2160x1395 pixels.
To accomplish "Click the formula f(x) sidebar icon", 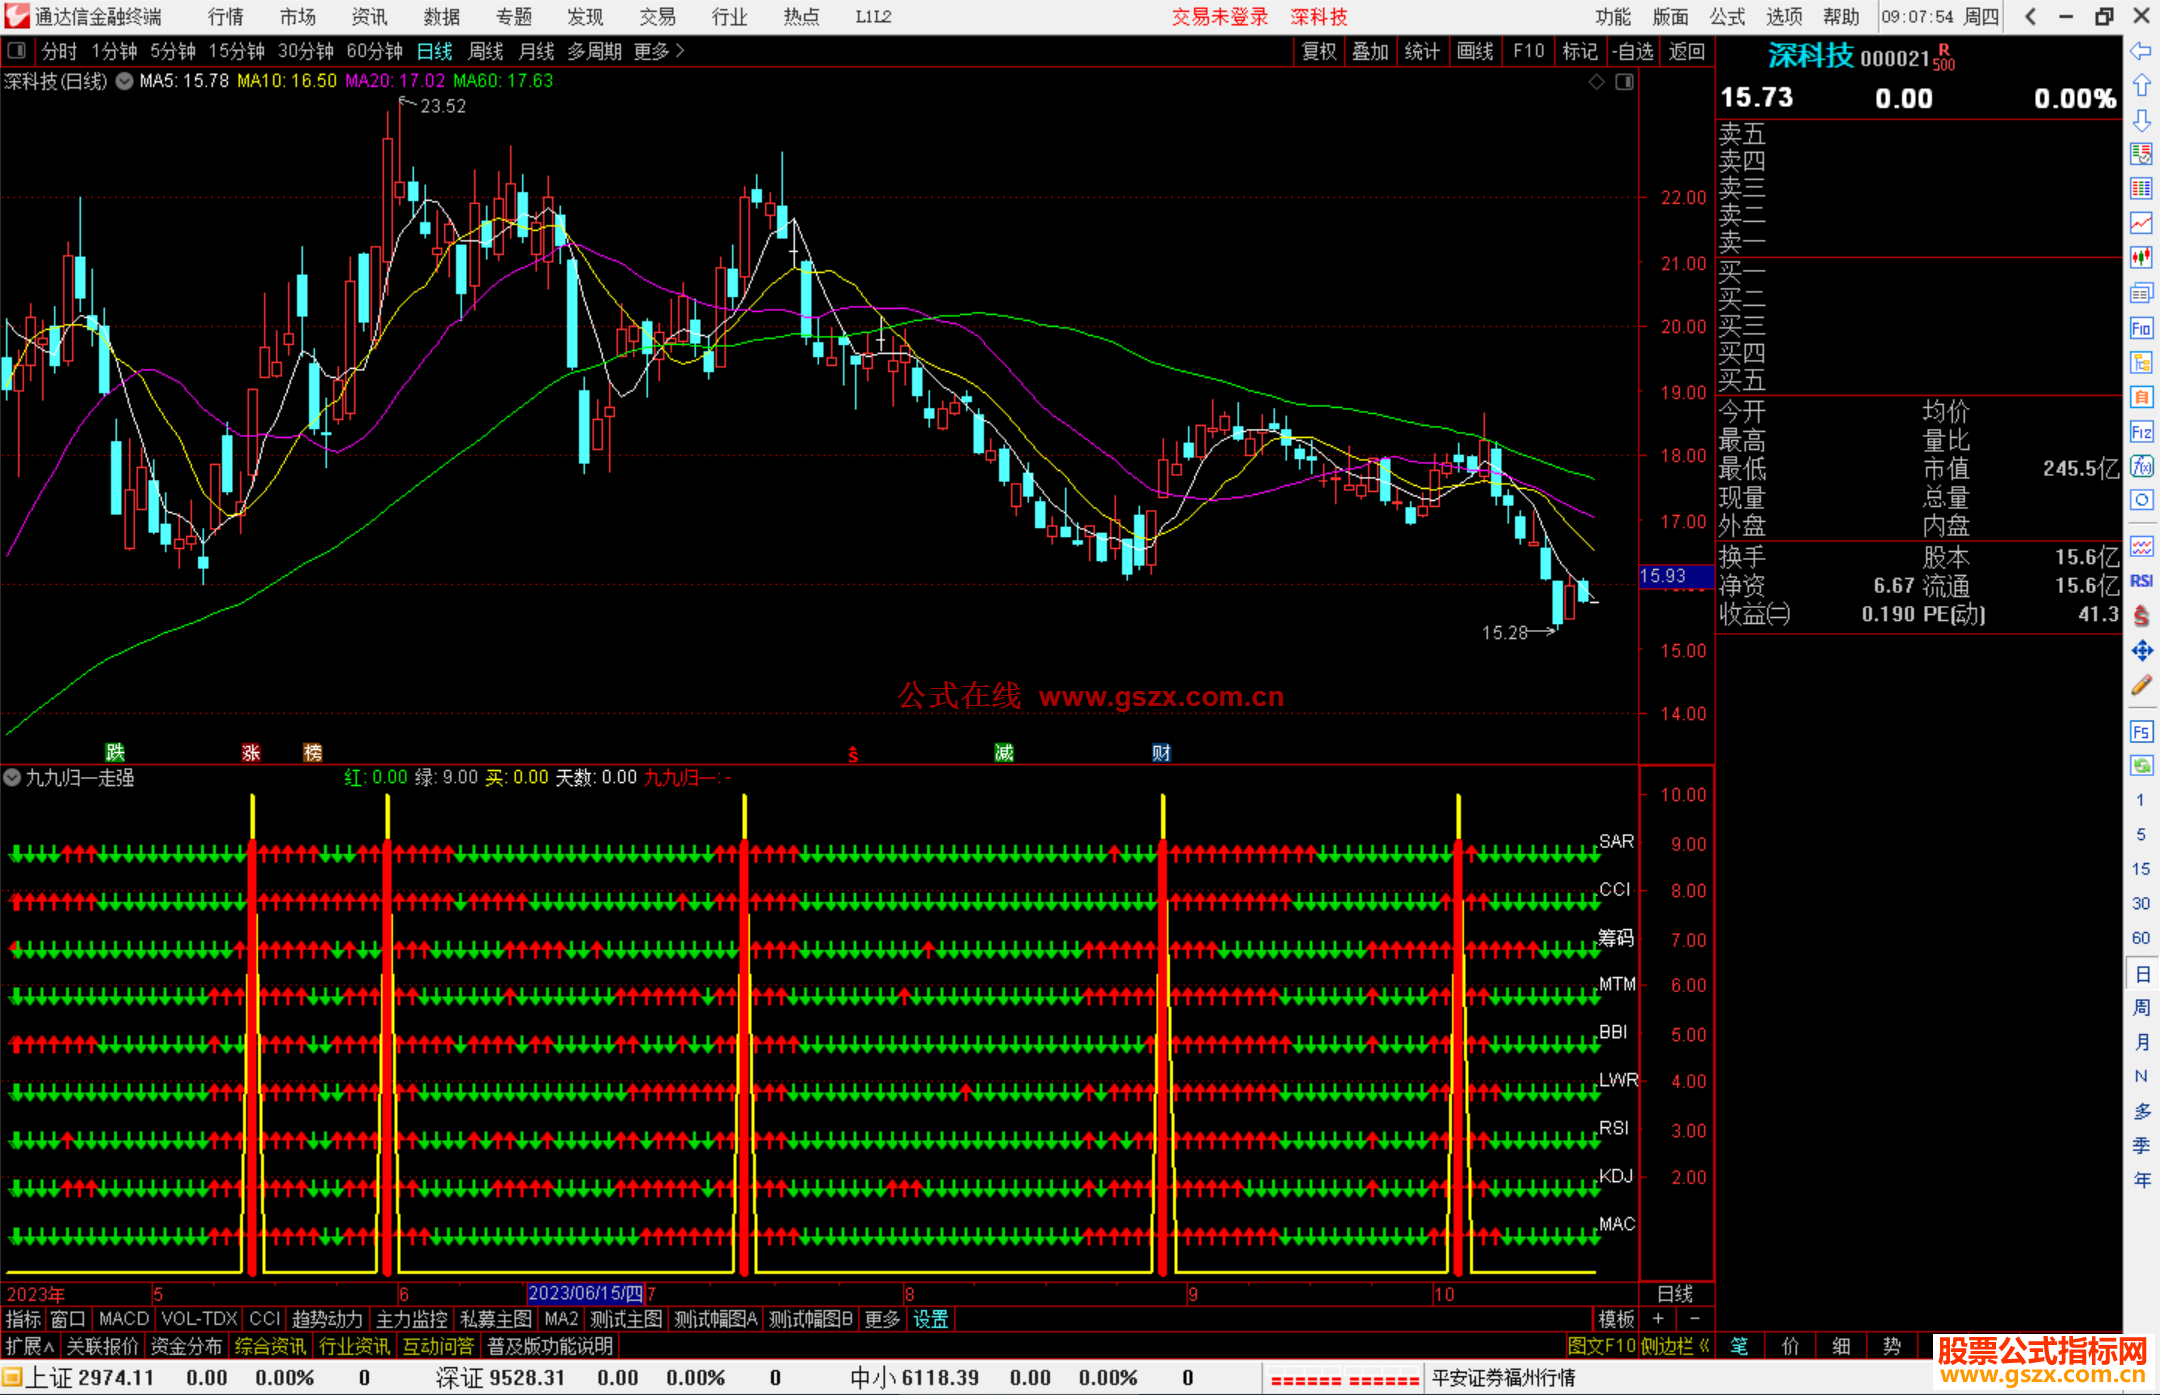I will [x=2141, y=467].
